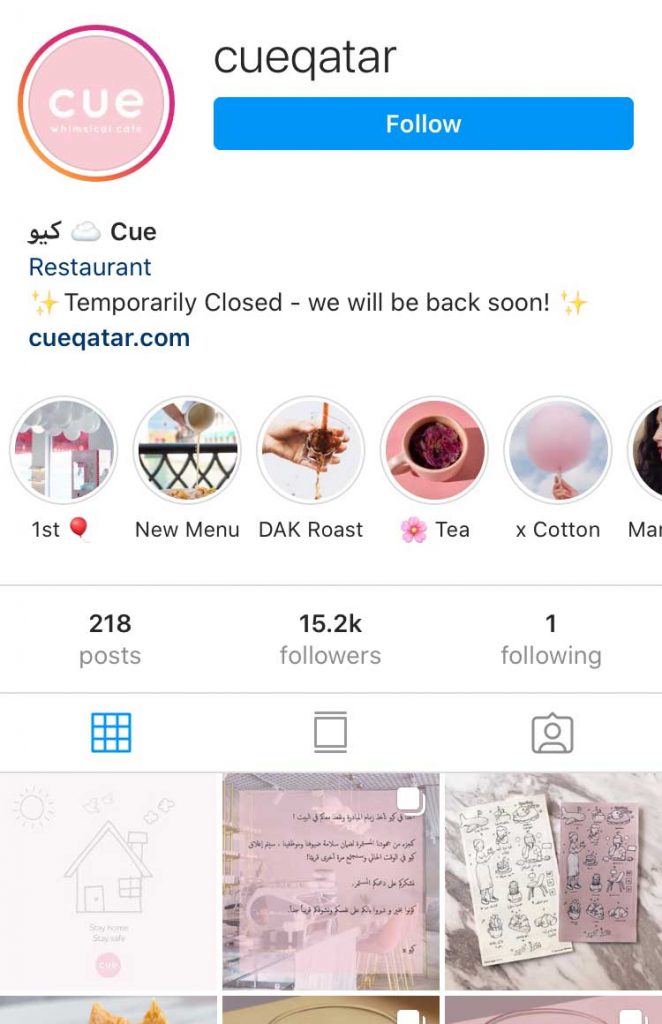662x1024 pixels.
Task: View the 15.2k followers list
Action: point(330,639)
